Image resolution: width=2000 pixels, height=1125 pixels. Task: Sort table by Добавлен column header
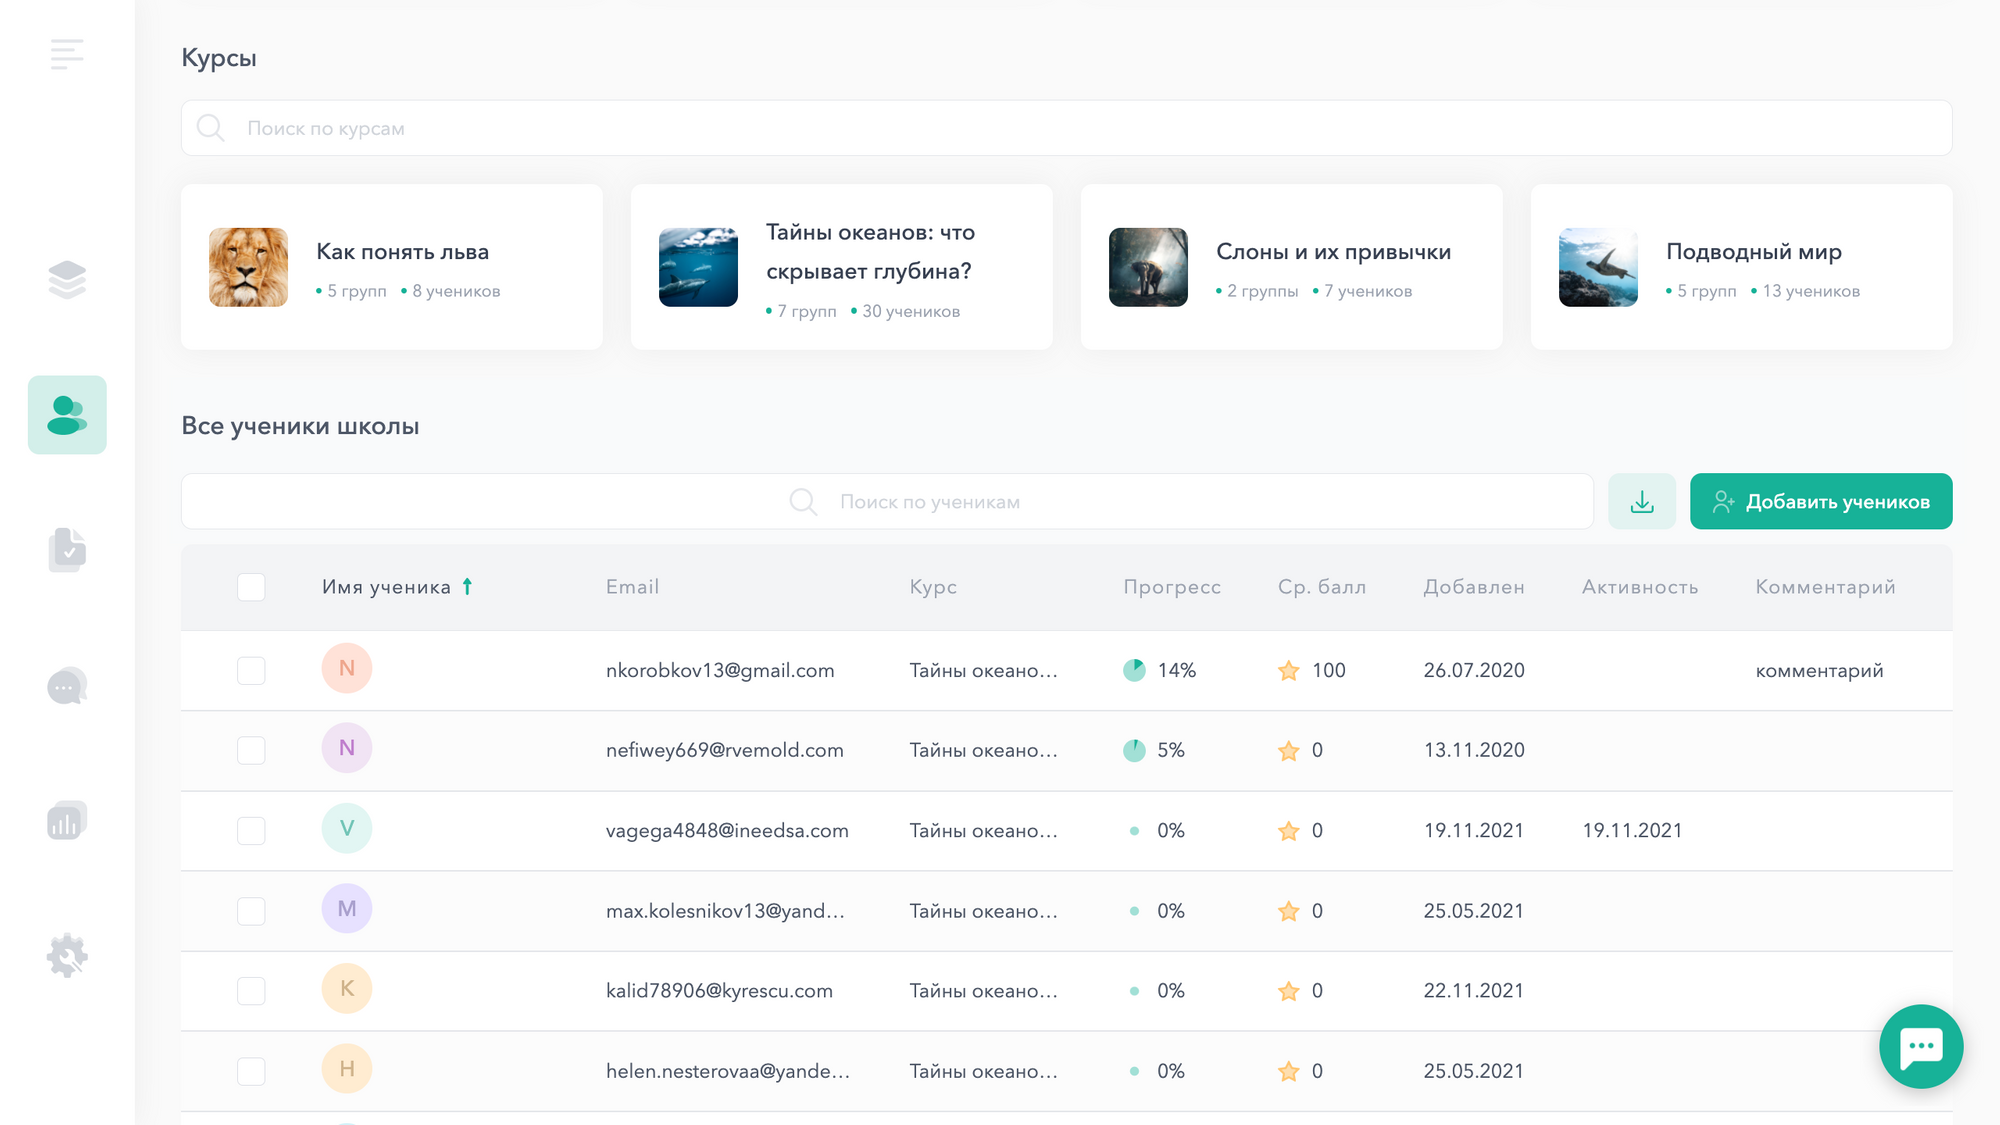coord(1473,587)
